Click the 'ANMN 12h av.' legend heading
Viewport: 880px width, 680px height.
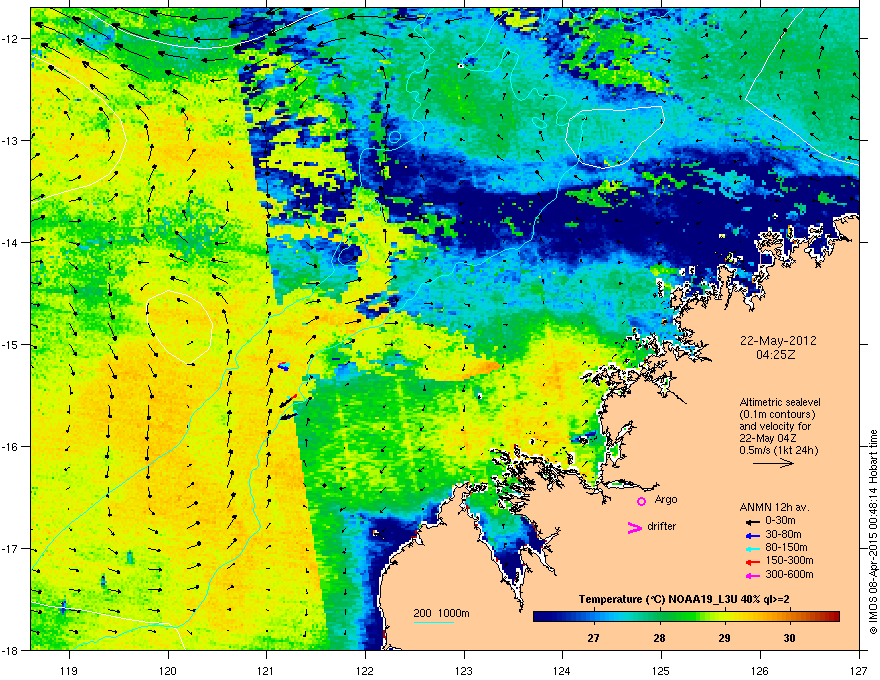(x=774, y=507)
